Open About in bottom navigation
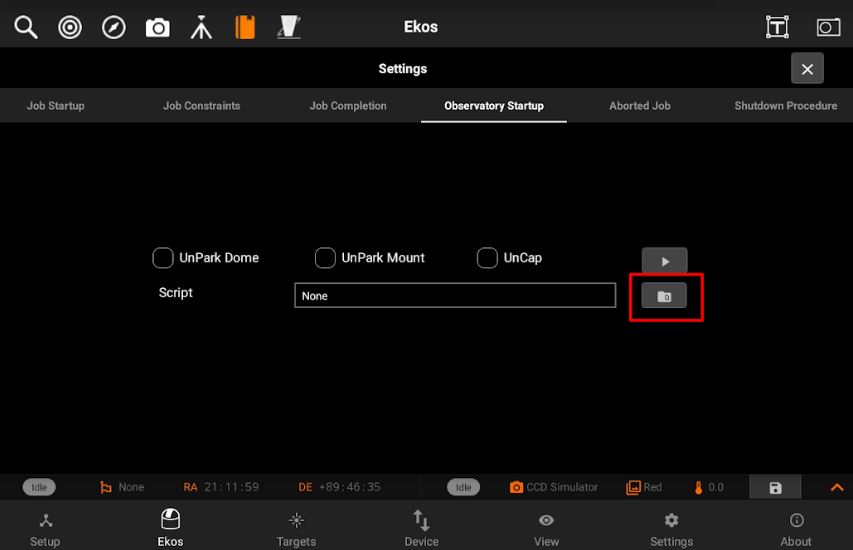 point(796,527)
